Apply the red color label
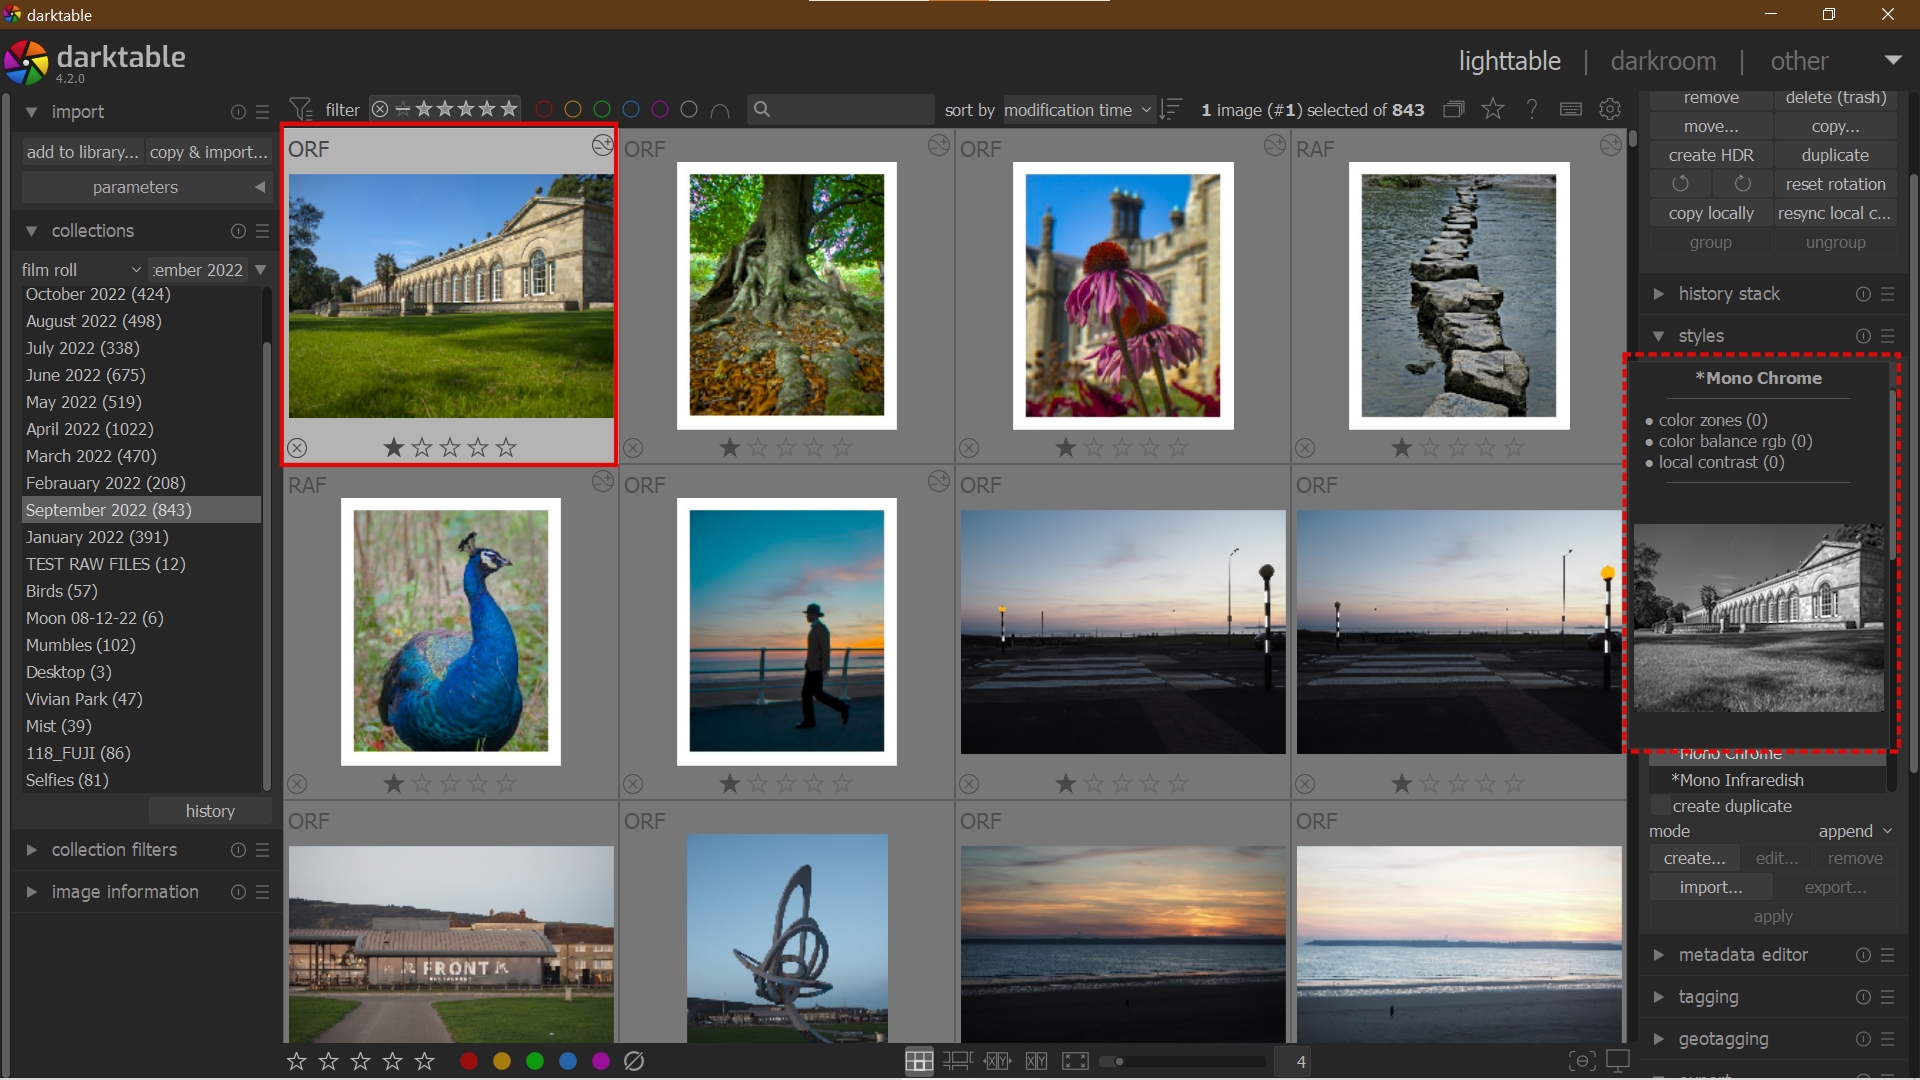The height and width of the screenshot is (1080, 1920). pos(468,1061)
